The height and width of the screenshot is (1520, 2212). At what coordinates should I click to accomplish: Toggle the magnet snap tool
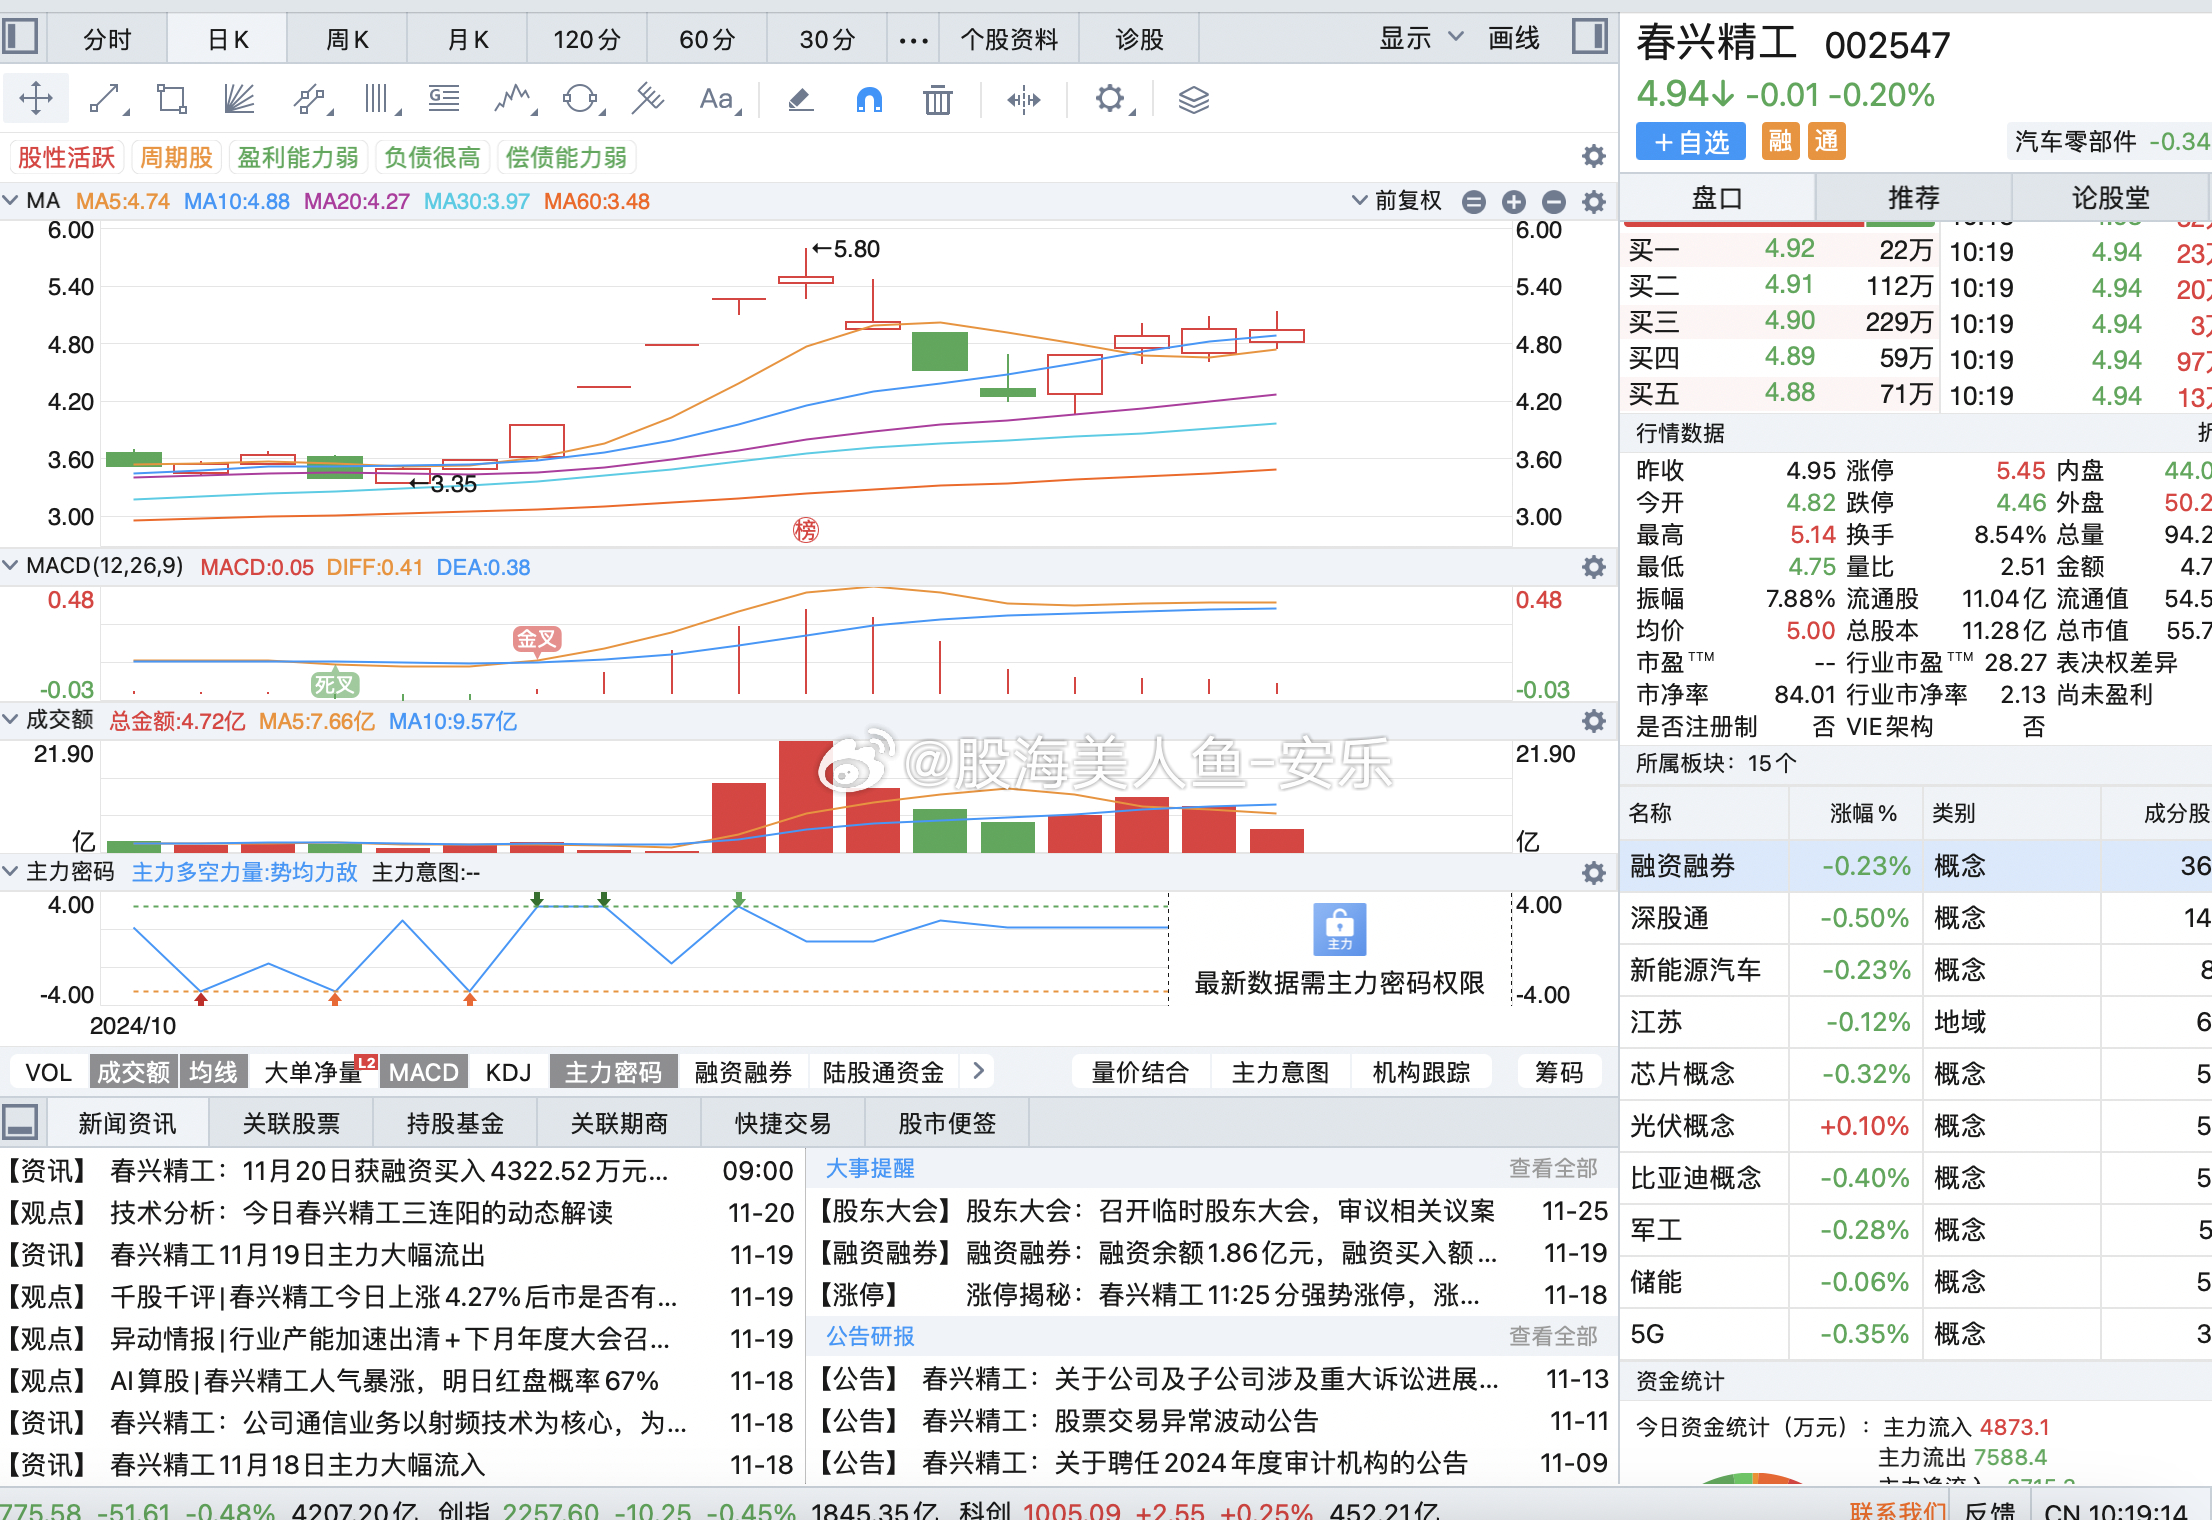point(869,99)
